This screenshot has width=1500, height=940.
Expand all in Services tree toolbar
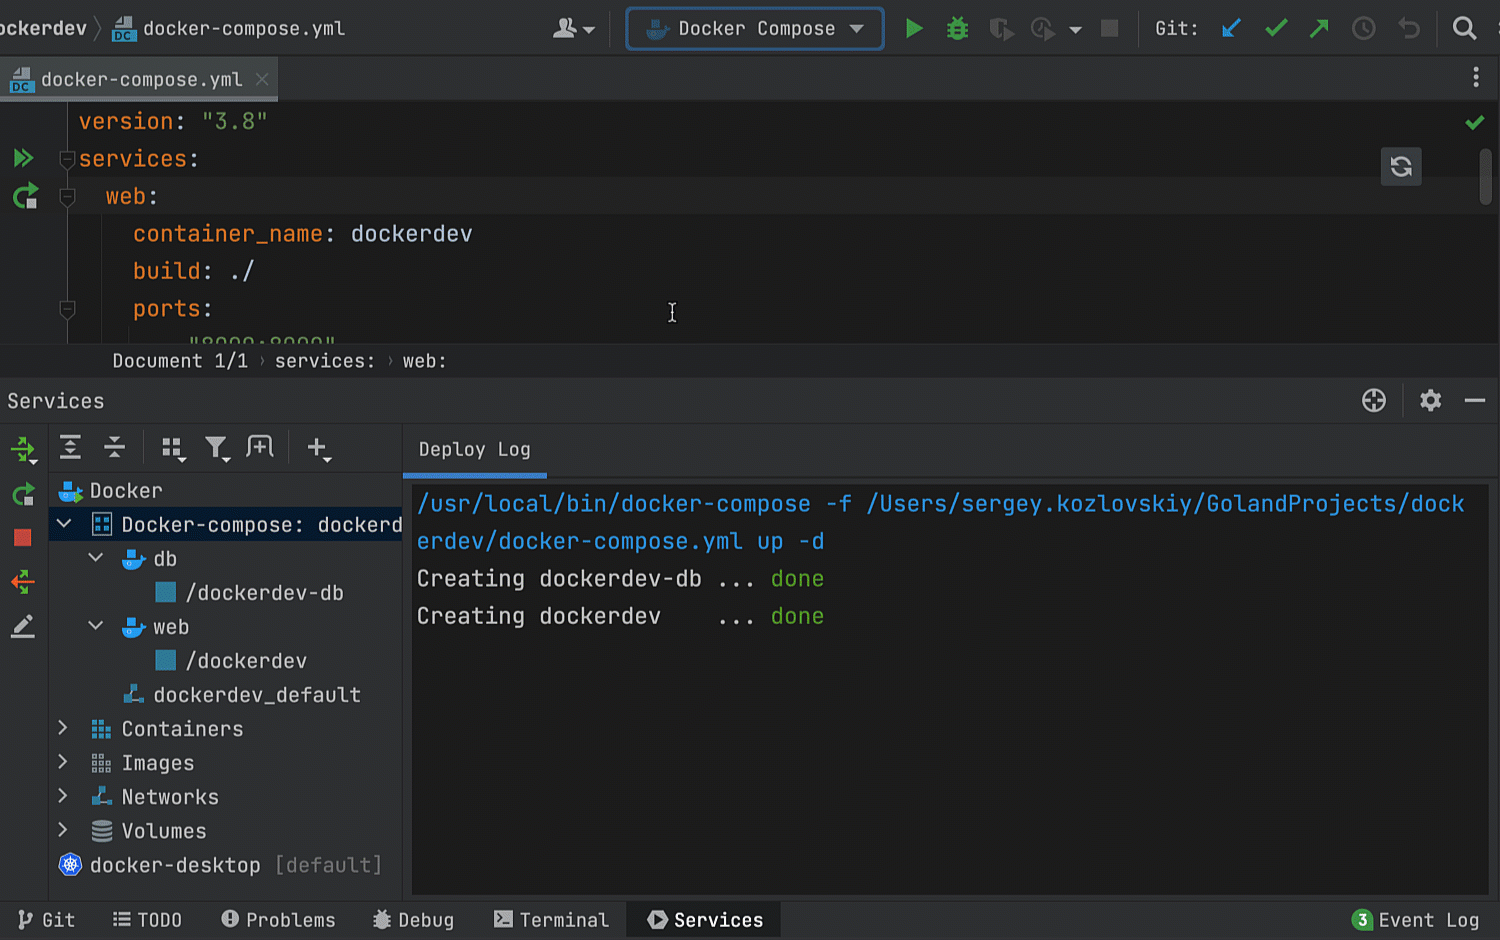pyautogui.click(x=70, y=447)
